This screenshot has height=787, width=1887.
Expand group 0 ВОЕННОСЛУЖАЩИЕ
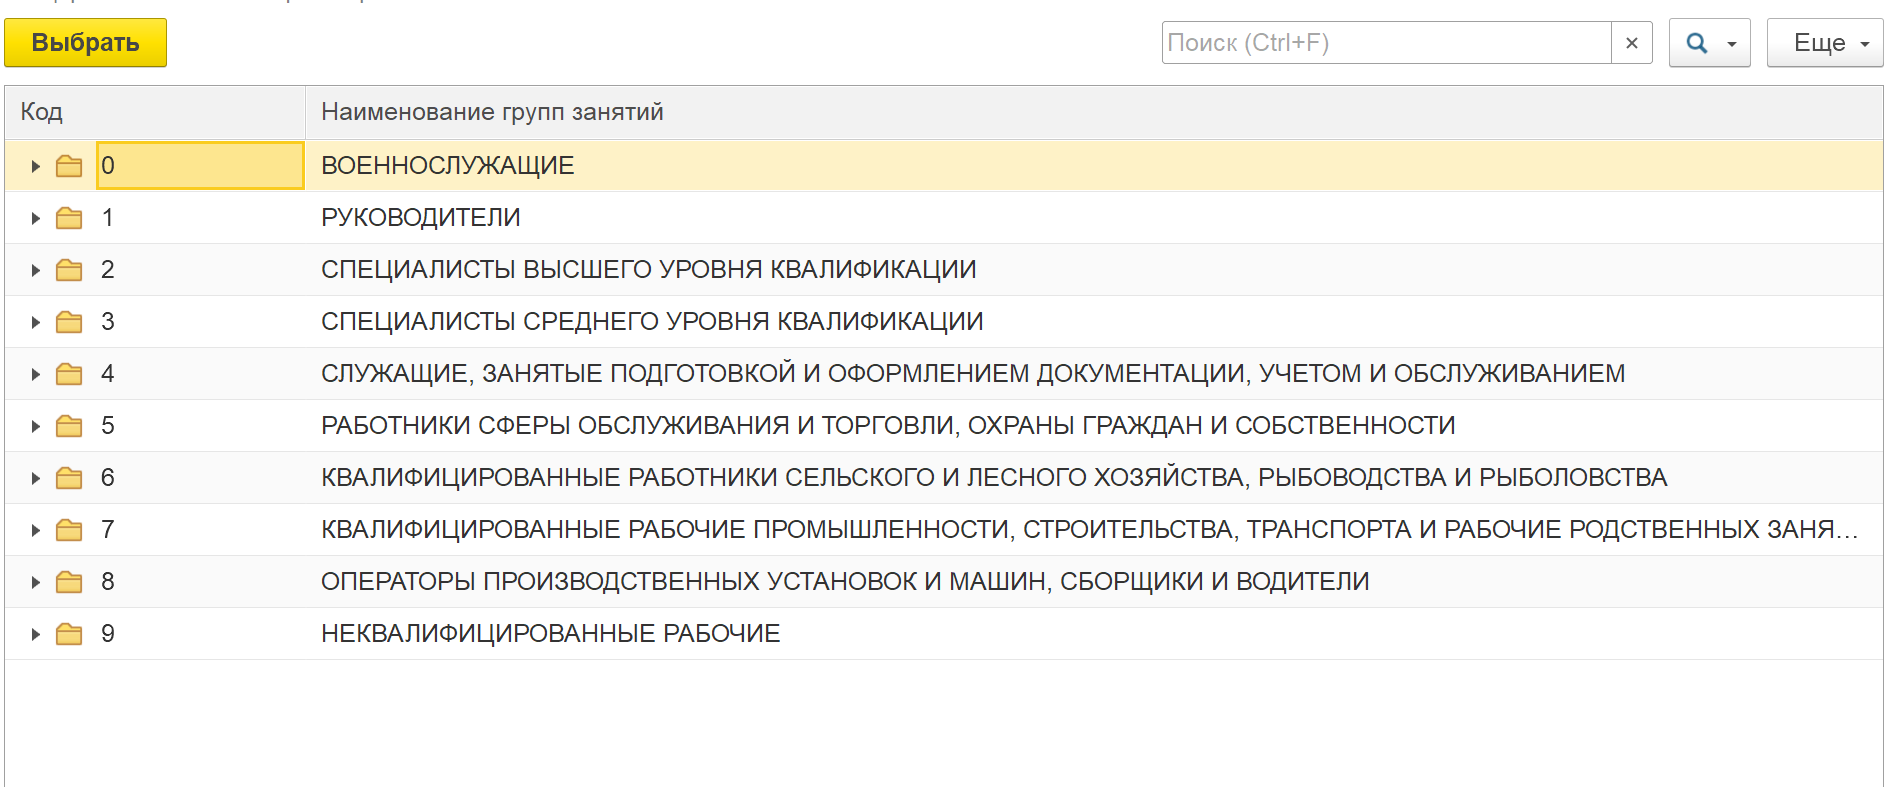click(x=35, y=166)
